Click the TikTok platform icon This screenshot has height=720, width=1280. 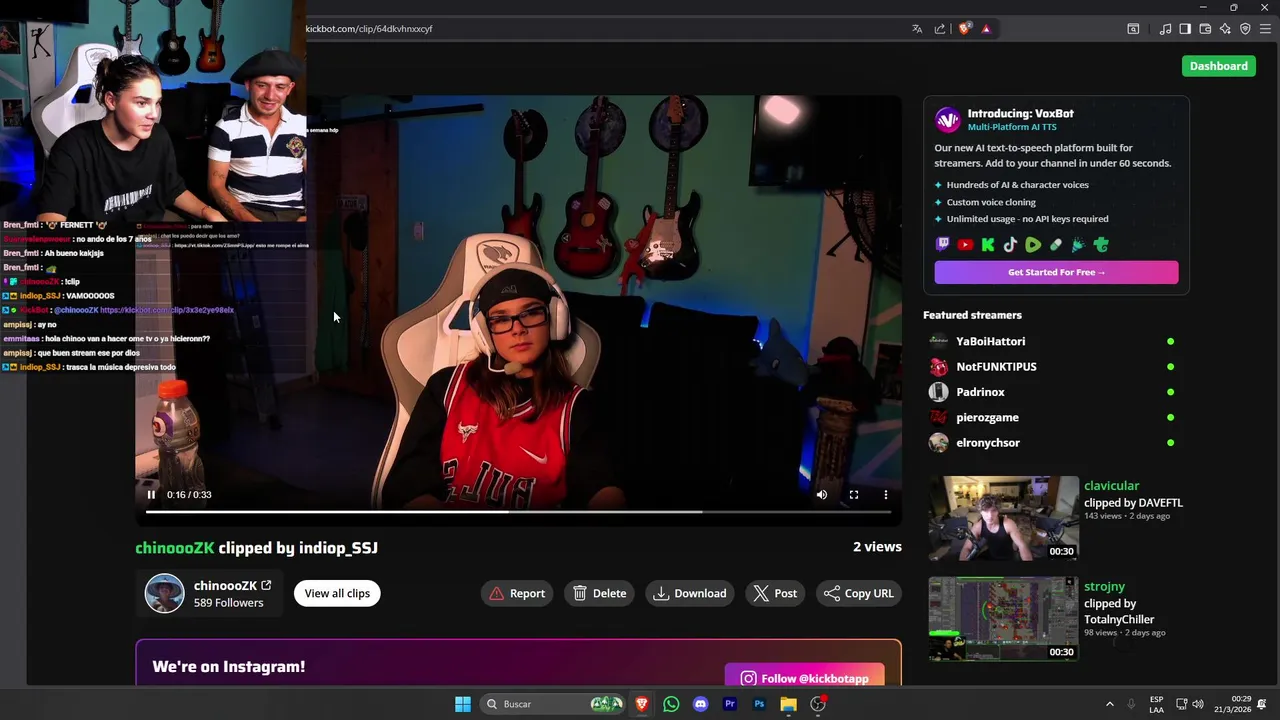pyautogui.click(x=1010, y=245)
